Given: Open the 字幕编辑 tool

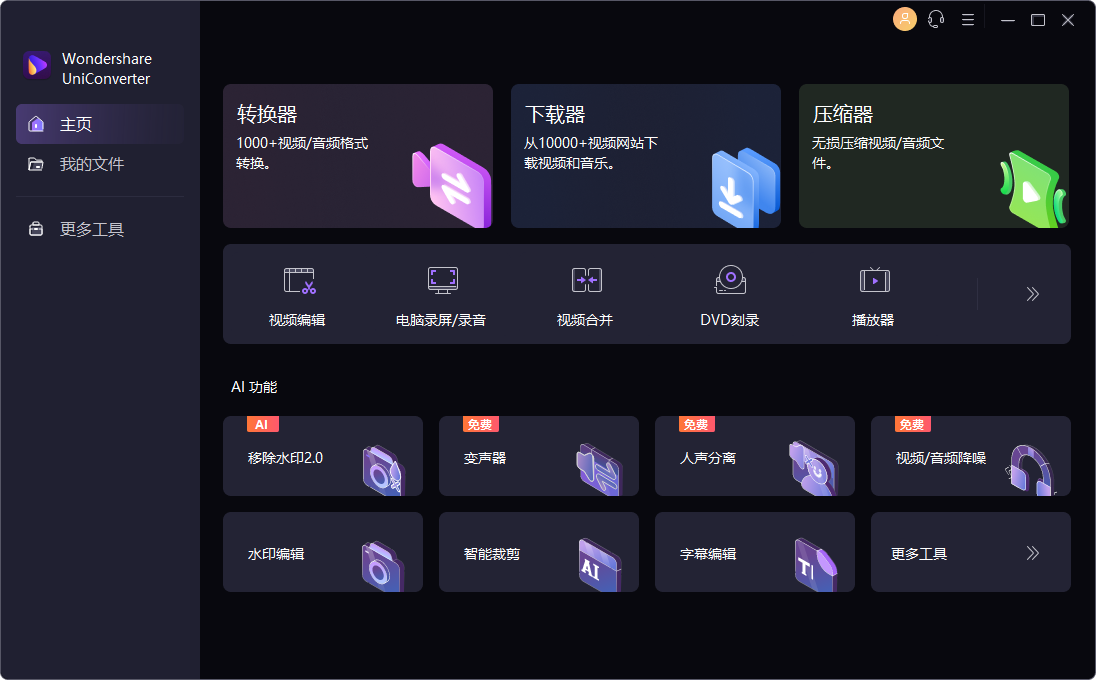Looking at the screenshot, I should coord(754,552).
